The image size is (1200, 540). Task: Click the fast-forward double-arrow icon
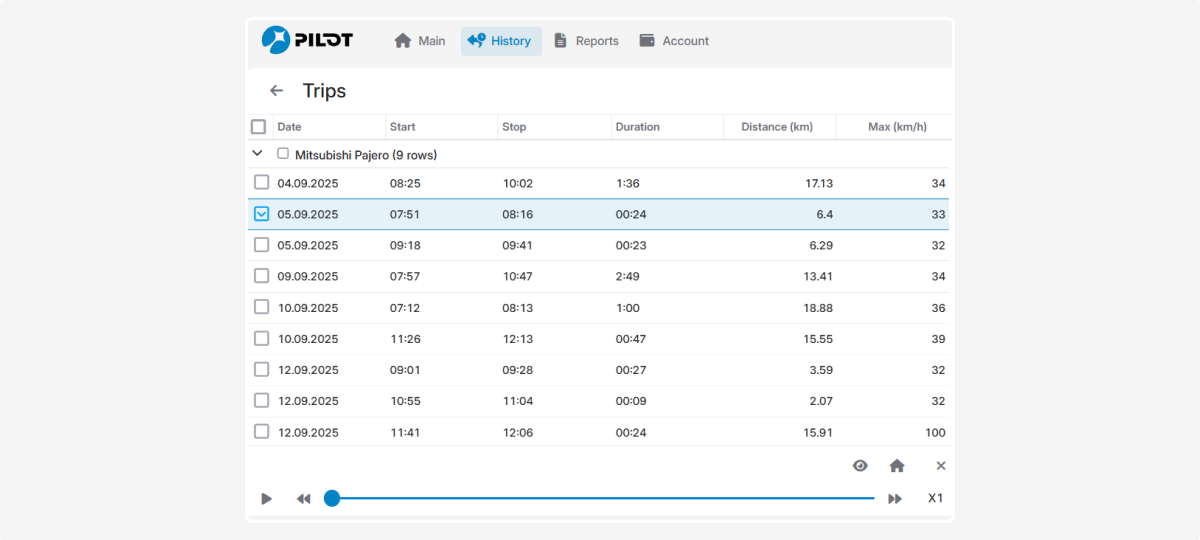pos(895,499)
